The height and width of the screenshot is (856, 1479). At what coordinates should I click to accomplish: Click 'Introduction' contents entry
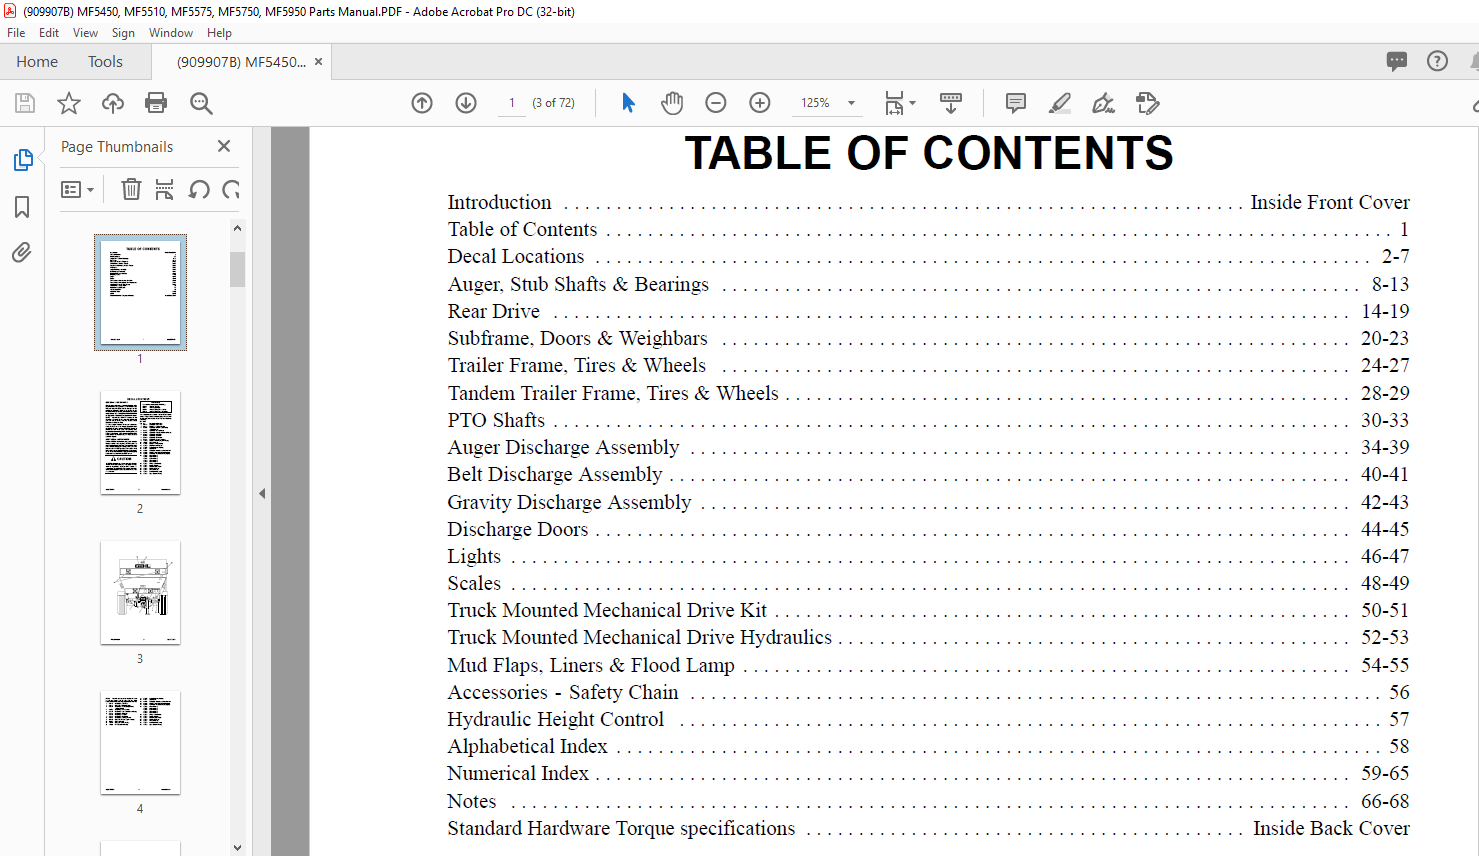pyautogui.click(x=499, y=203)
